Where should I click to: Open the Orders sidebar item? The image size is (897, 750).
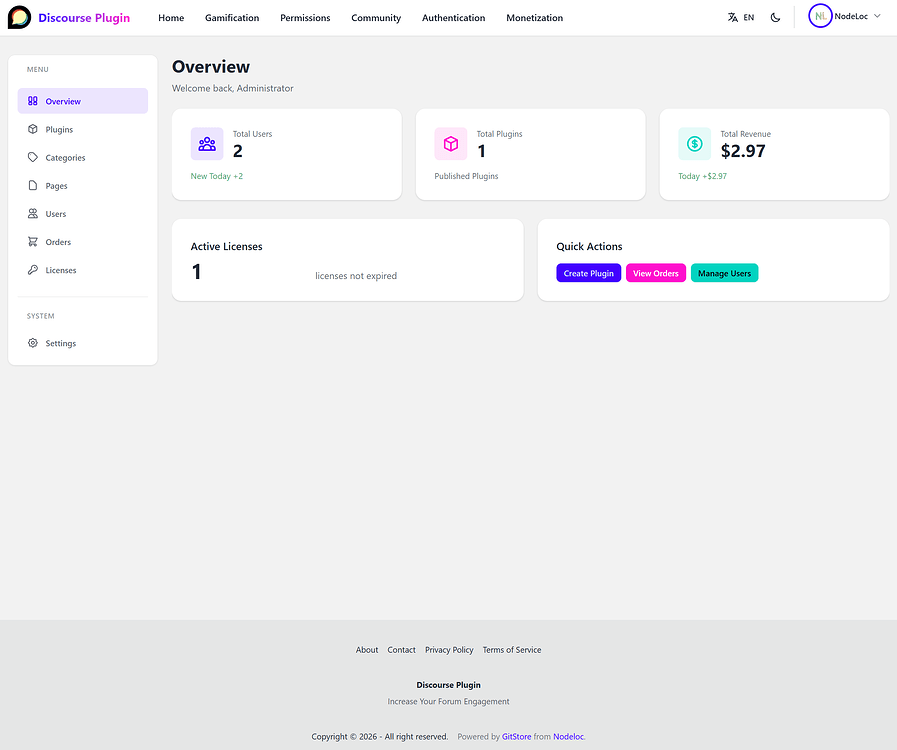pos(58,242)
